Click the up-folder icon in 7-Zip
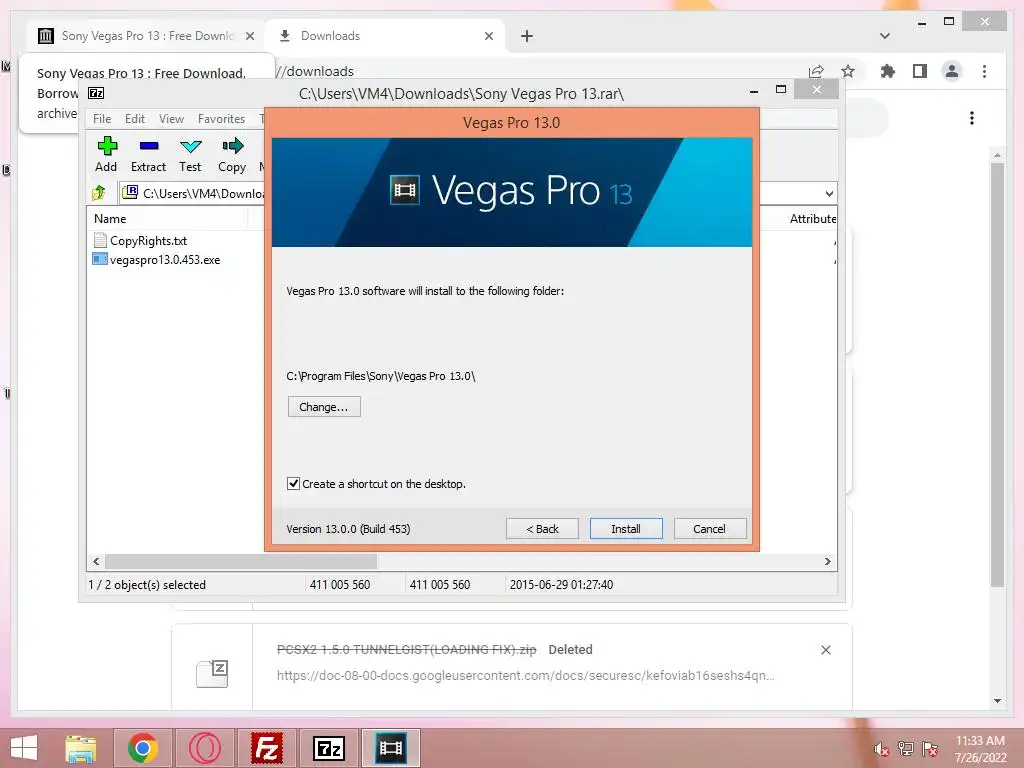 (99, 193)
